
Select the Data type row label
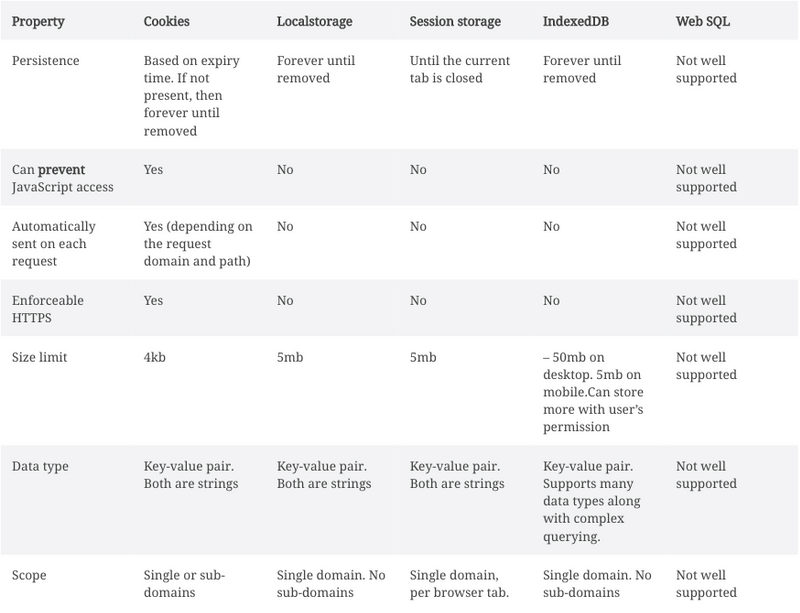42,467
